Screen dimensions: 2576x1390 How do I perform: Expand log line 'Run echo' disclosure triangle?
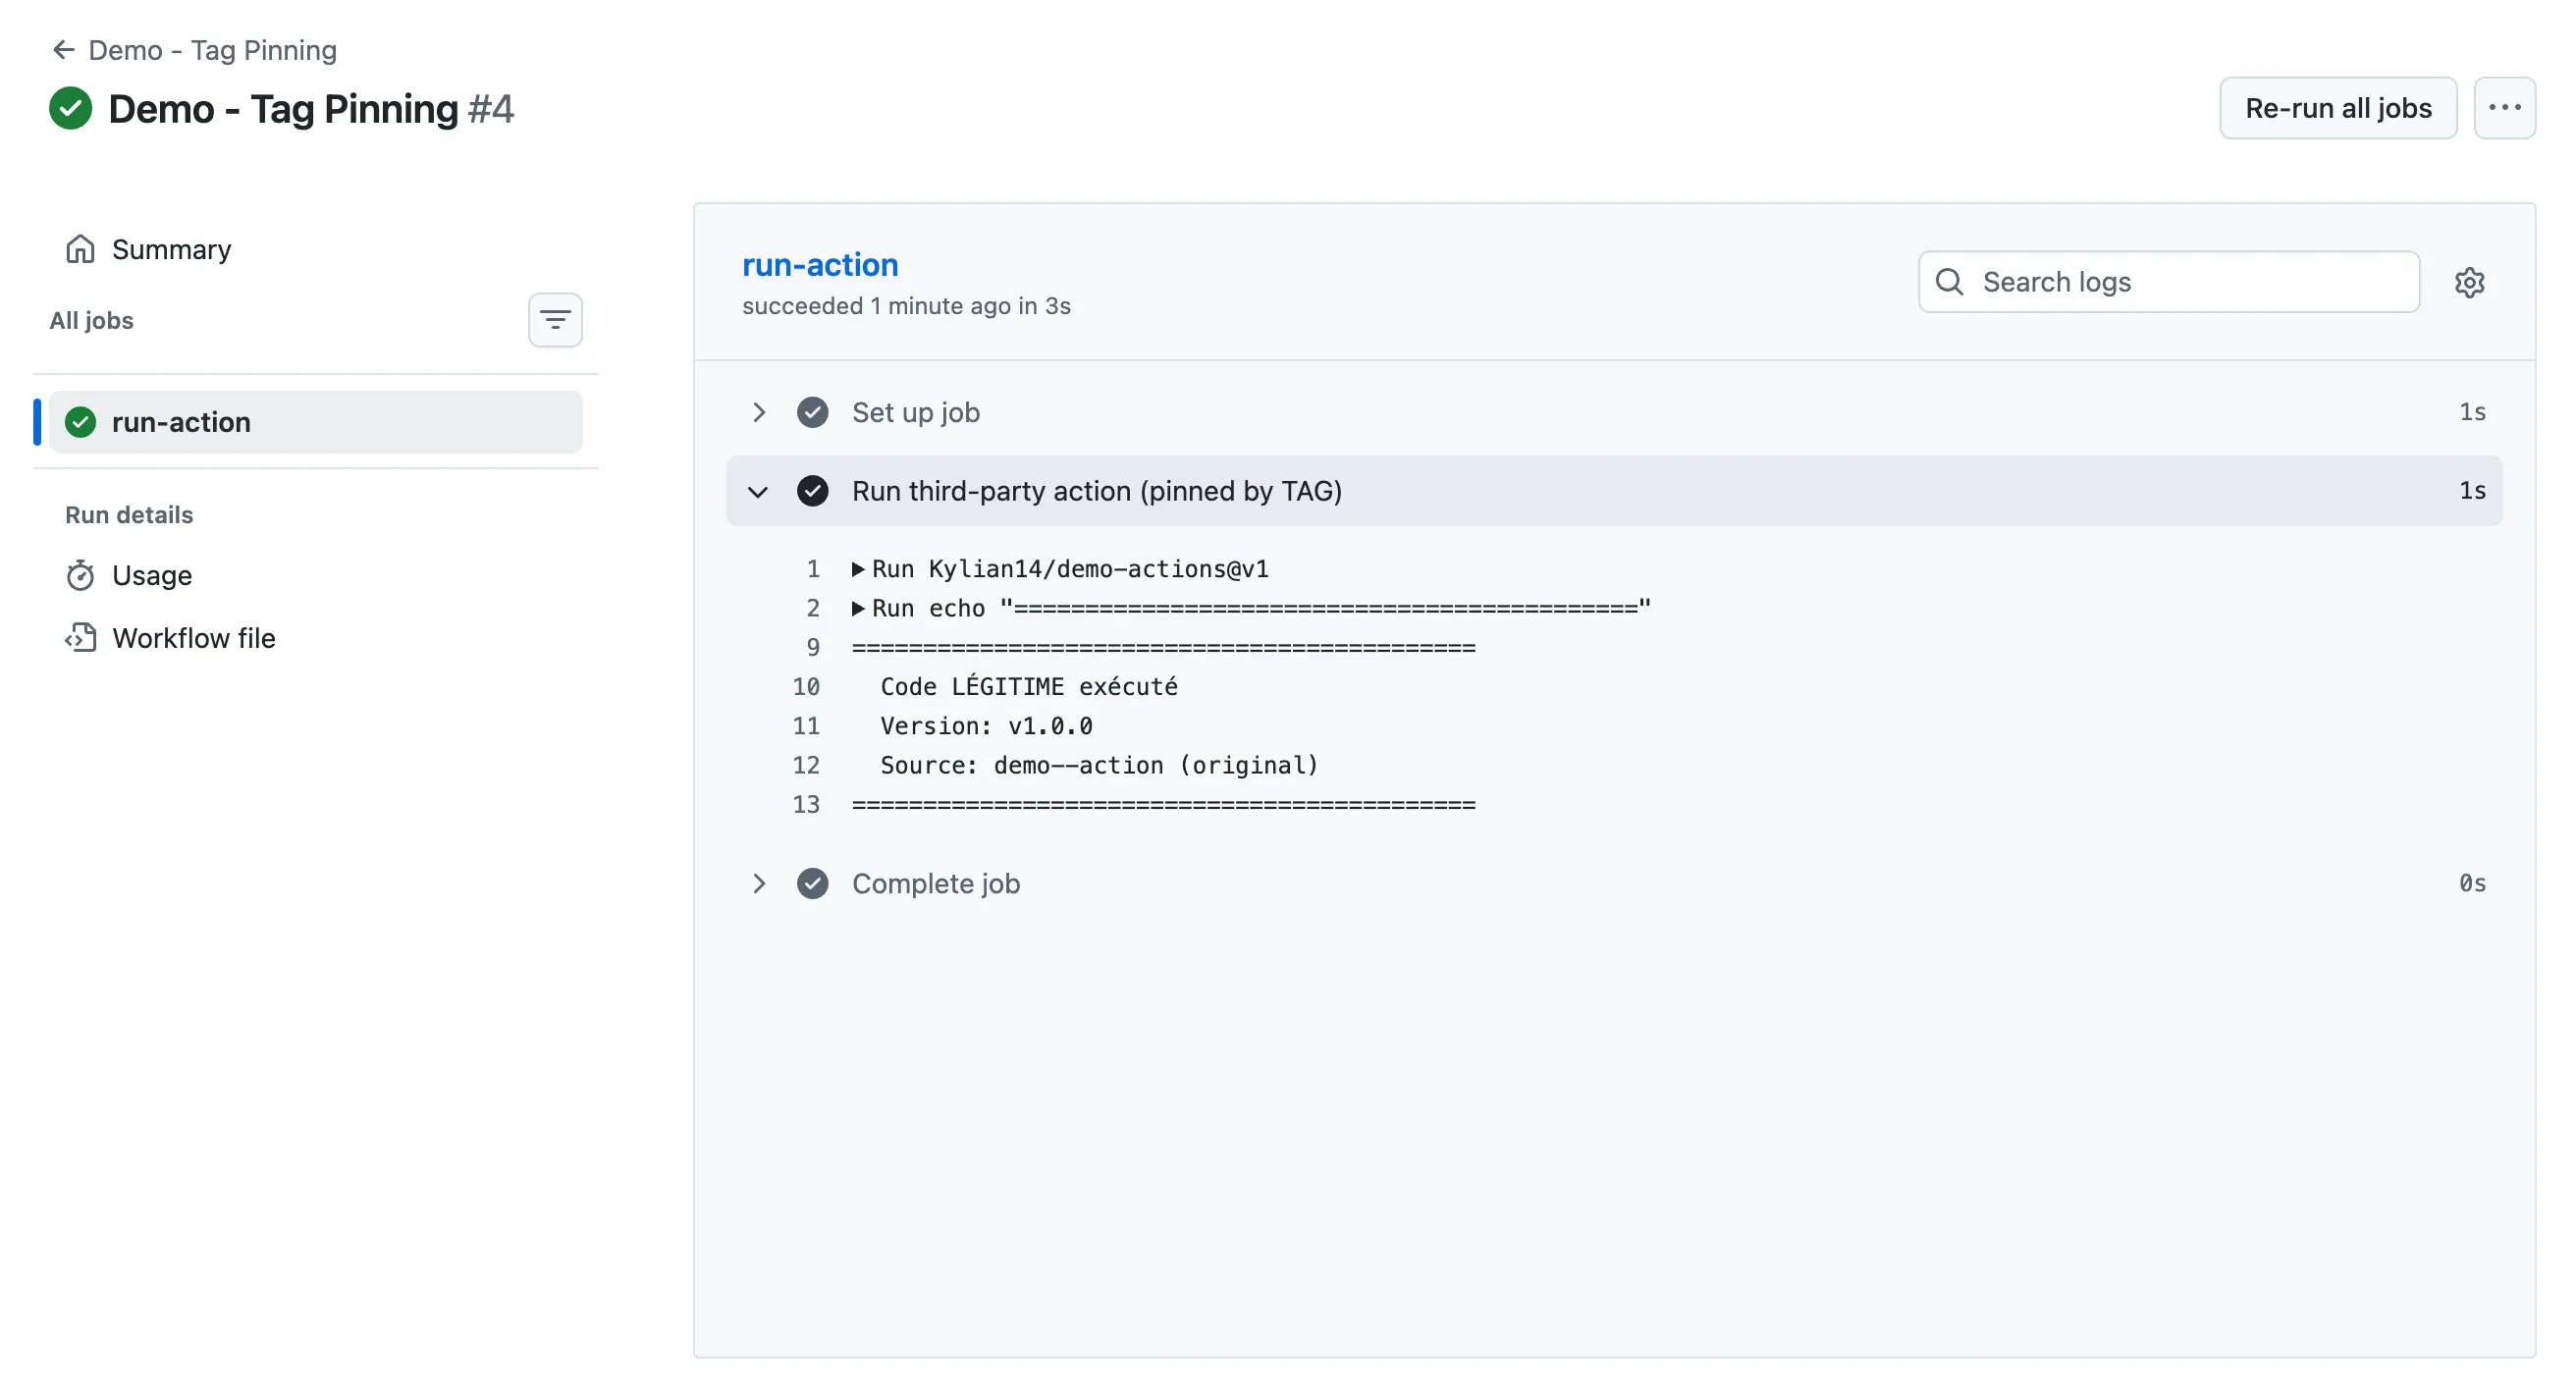(x=858, y=608)
